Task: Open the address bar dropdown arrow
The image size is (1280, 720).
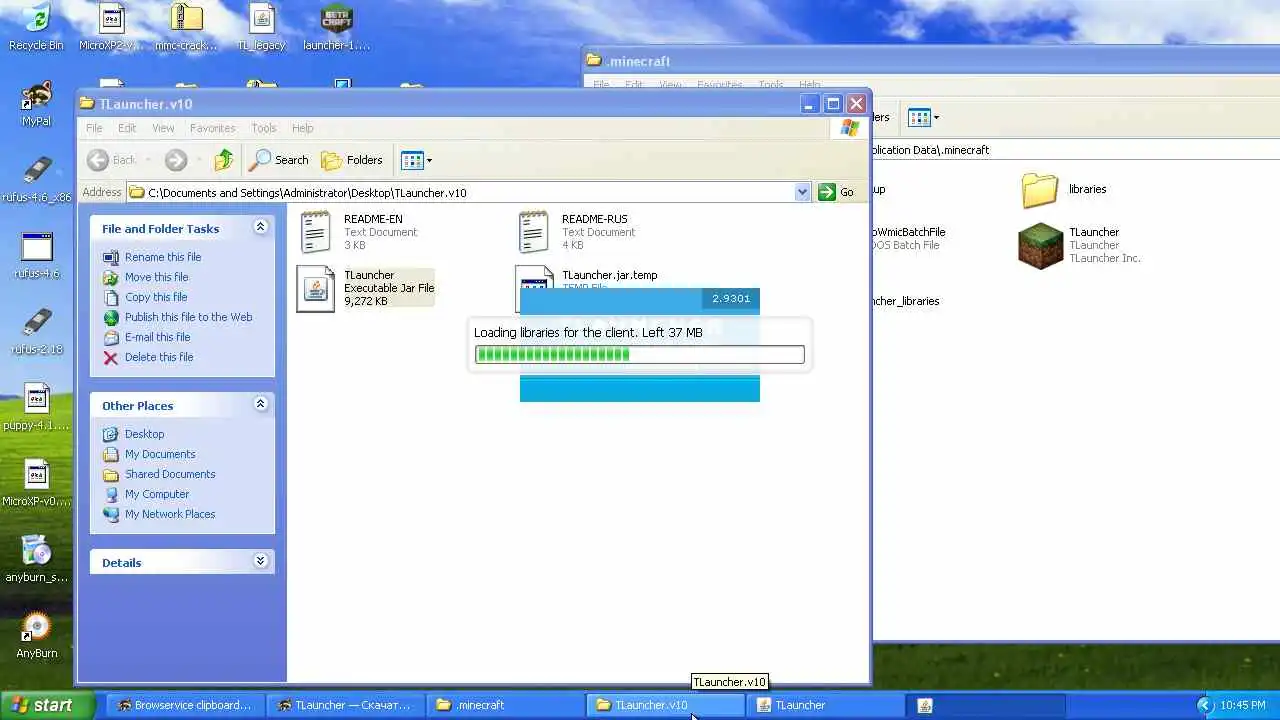Action: point(802,192)
